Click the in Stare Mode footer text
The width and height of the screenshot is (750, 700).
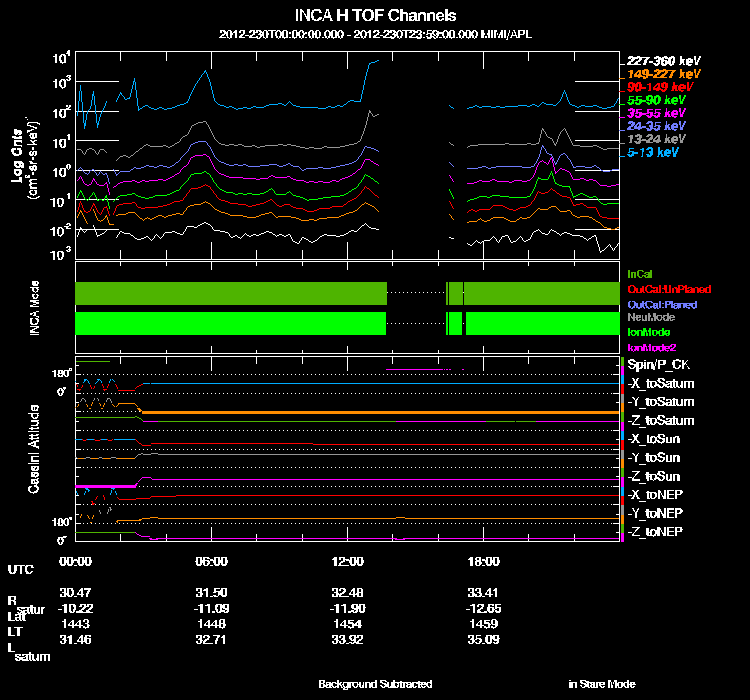point(601,684)
